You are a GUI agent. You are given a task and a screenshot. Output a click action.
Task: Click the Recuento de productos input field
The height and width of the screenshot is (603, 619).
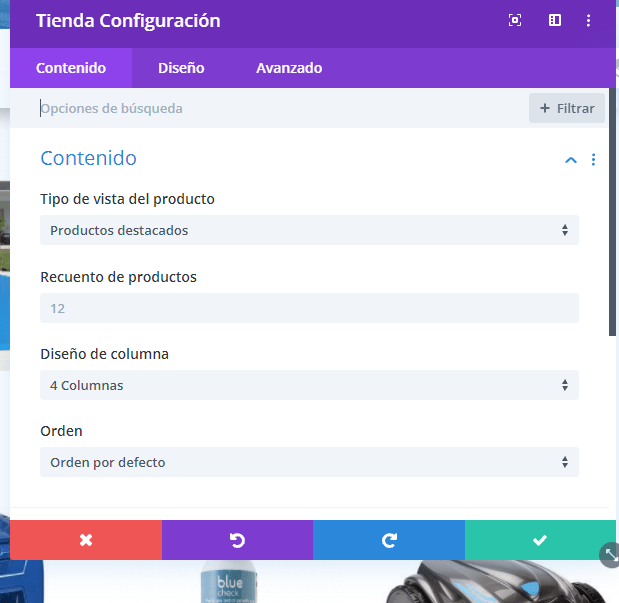310,308
